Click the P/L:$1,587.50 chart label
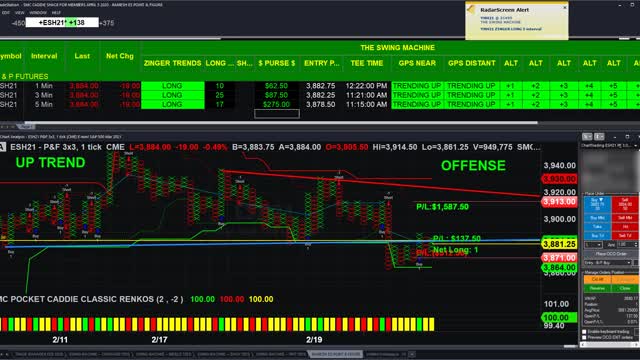This screenshot has width=640, height=360. [442, 207]
